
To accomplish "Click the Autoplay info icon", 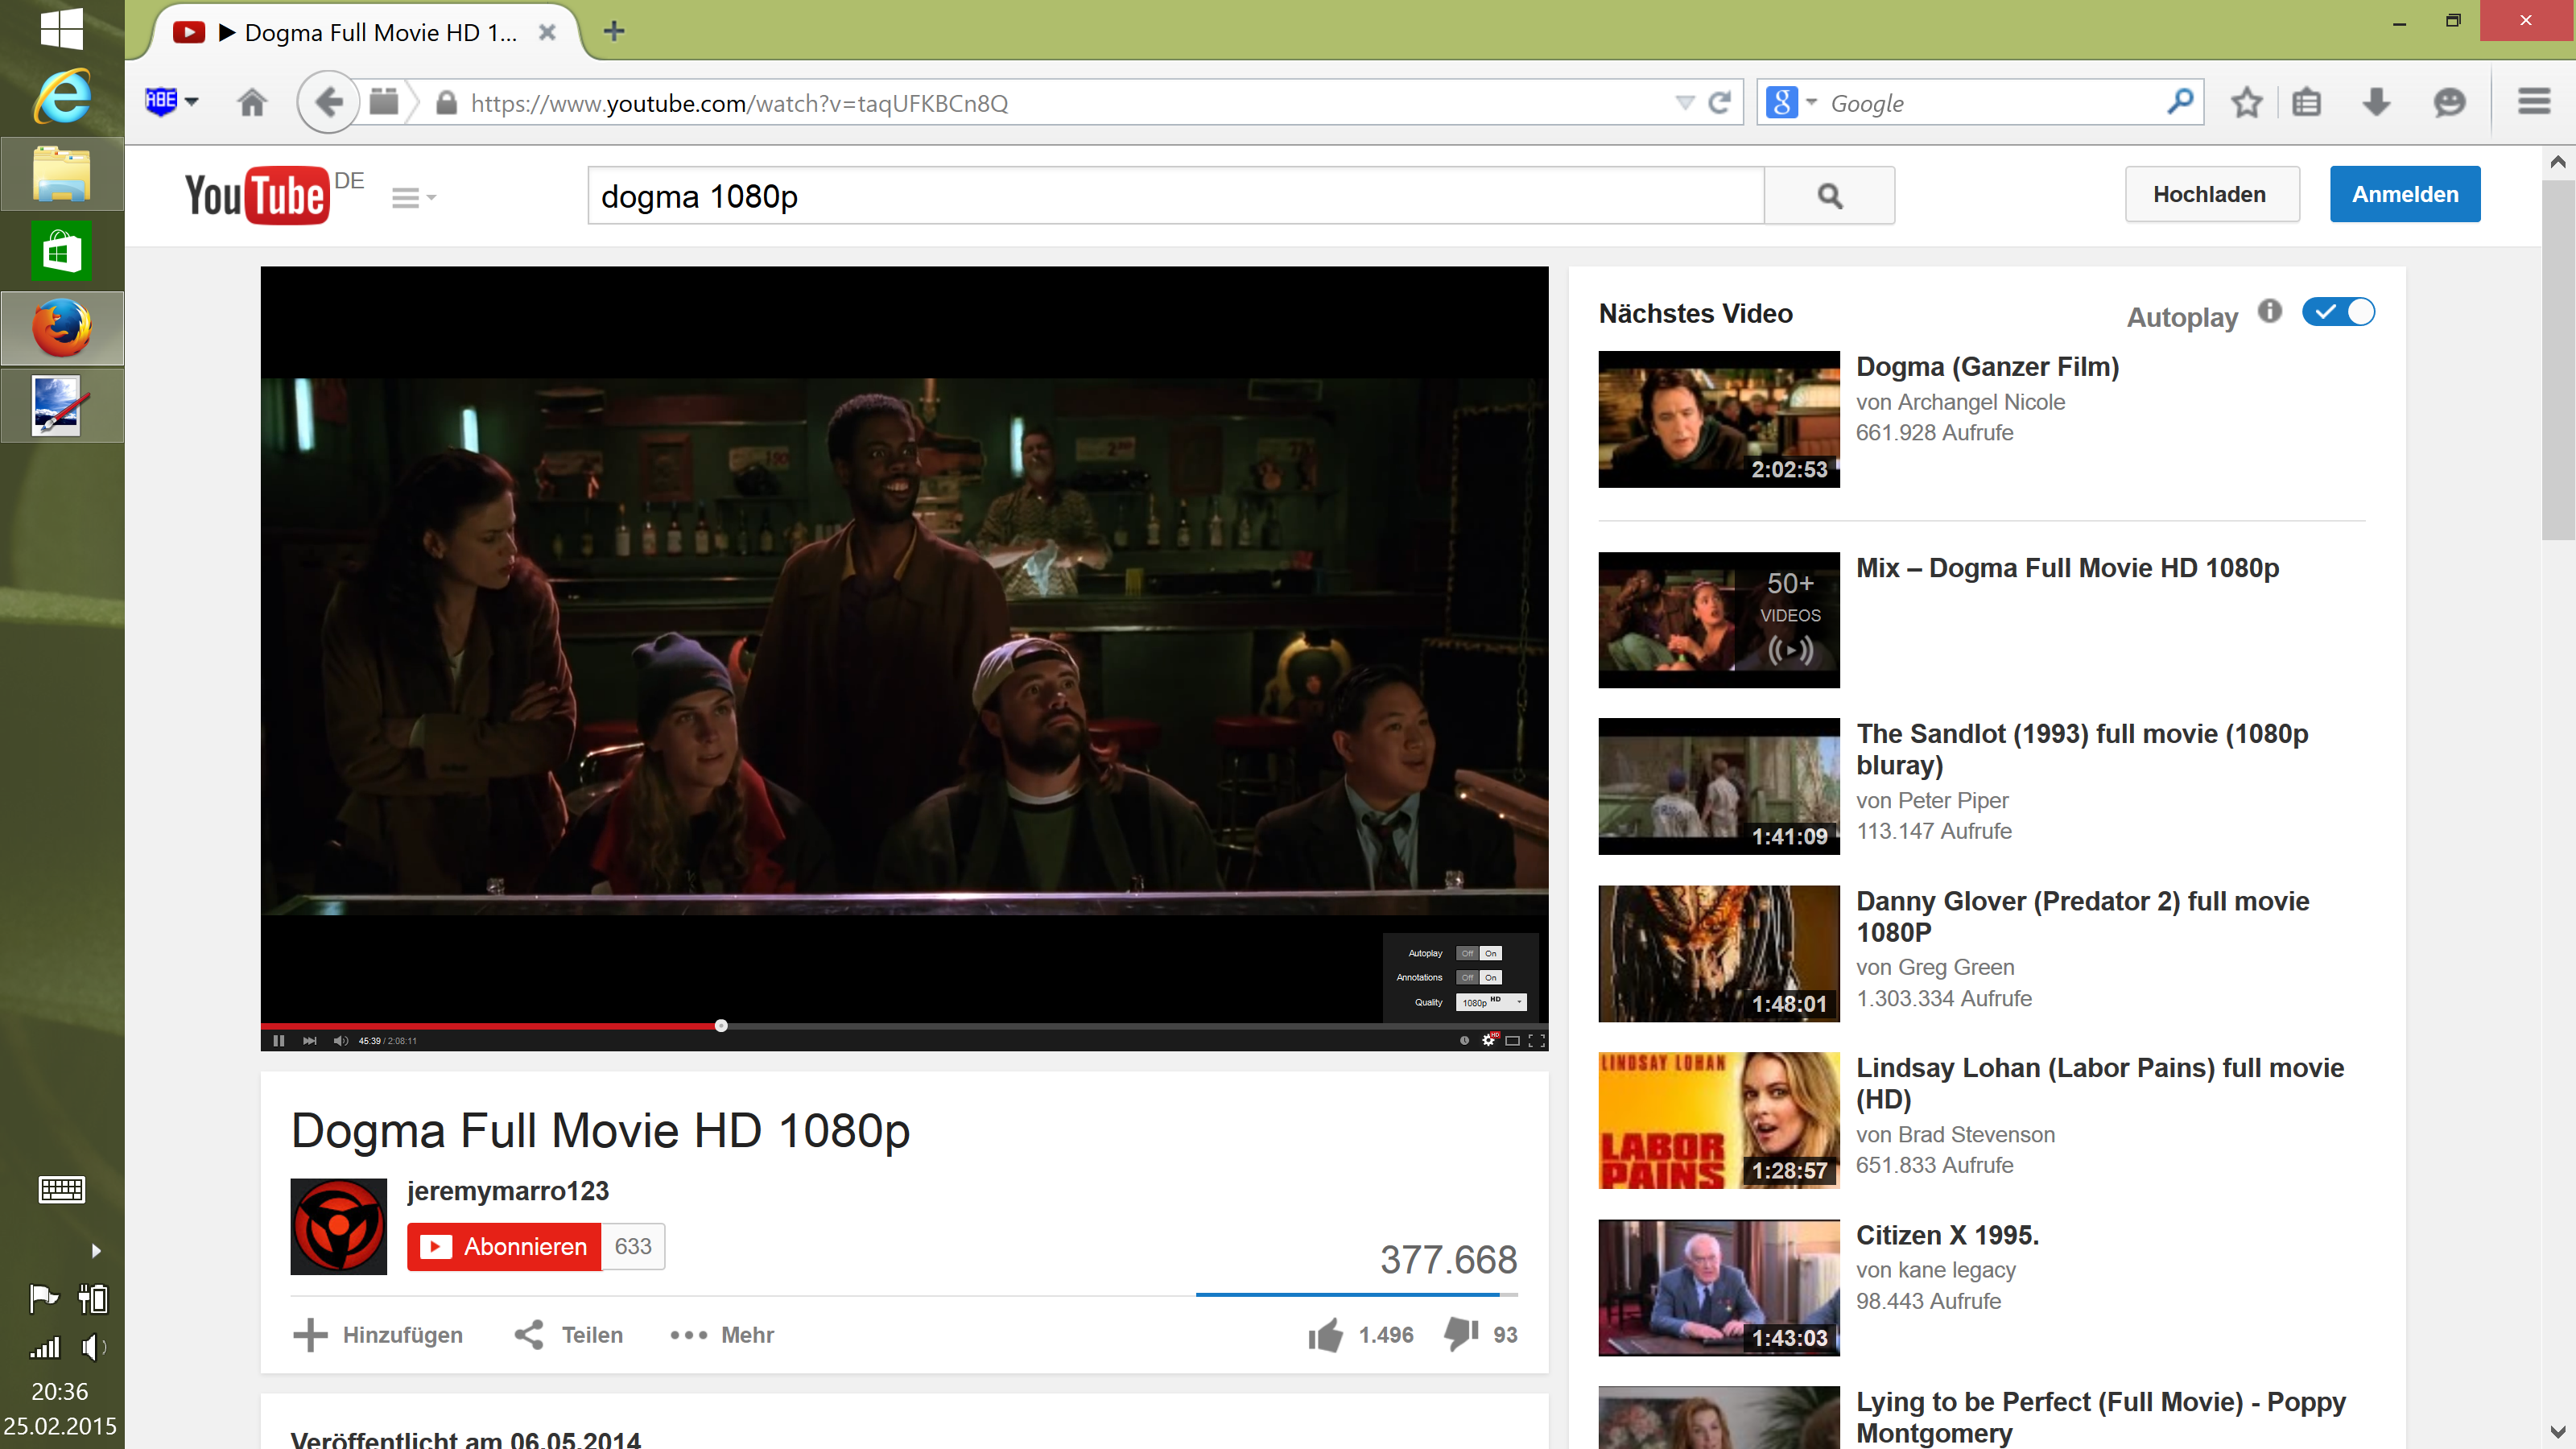I will (2270, 311).
